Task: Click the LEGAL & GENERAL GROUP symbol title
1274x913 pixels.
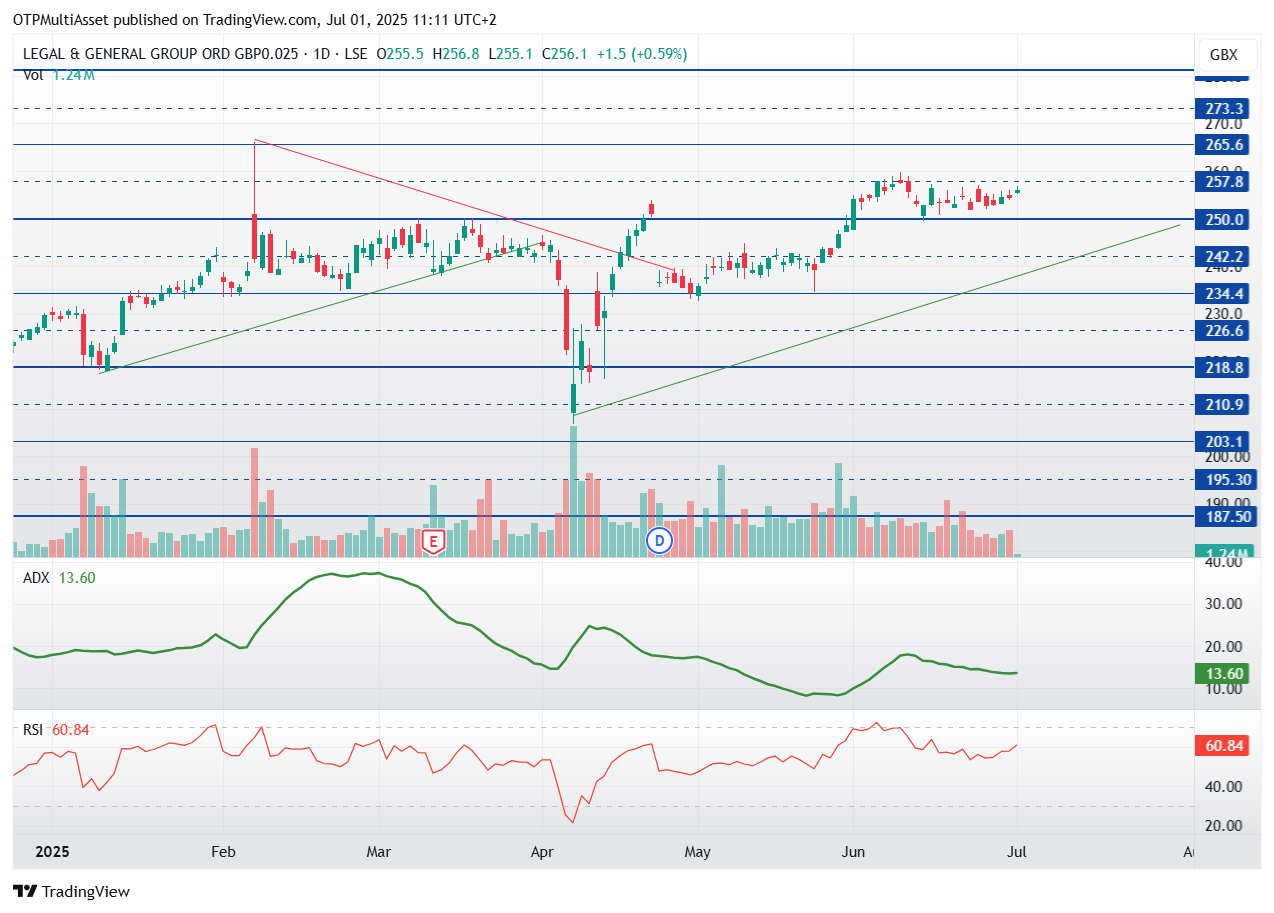Action: [x=160, y=54]
